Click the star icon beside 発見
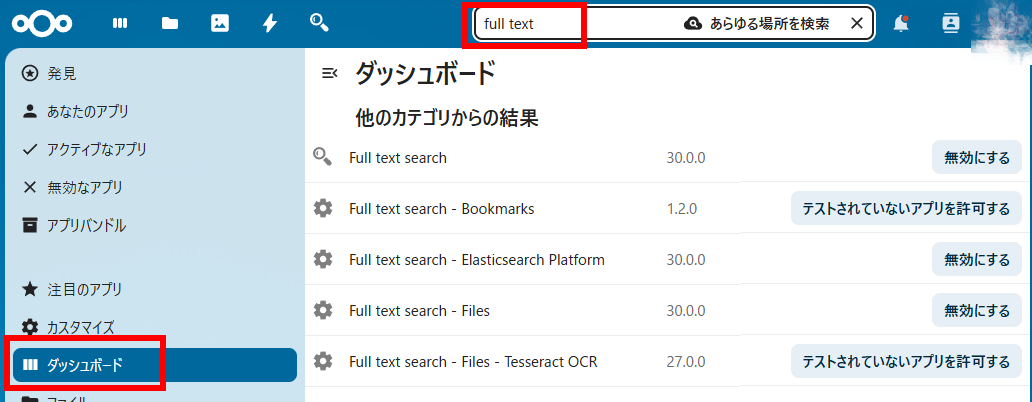 [x=30, y=74]
